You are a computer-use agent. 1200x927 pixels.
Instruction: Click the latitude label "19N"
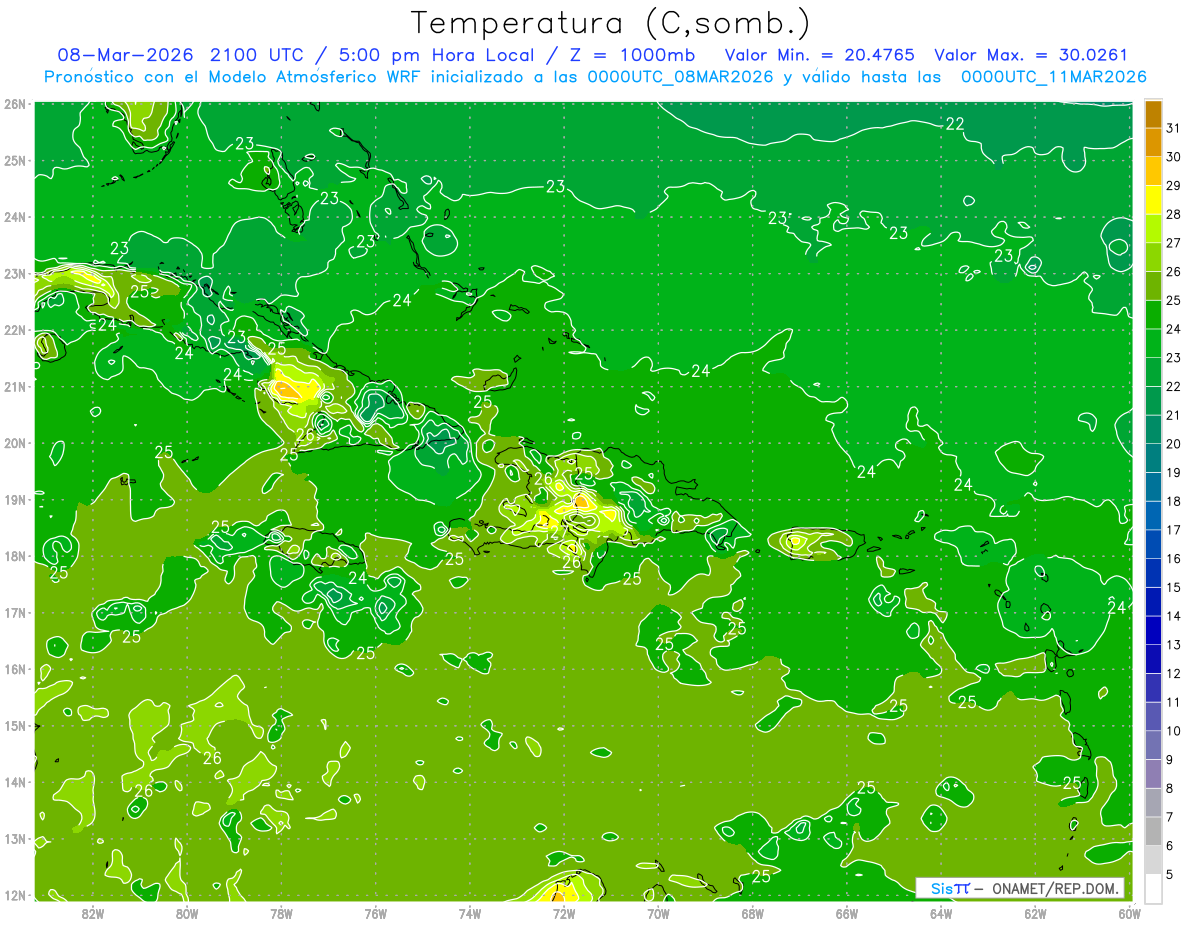[x=16, y=500]
